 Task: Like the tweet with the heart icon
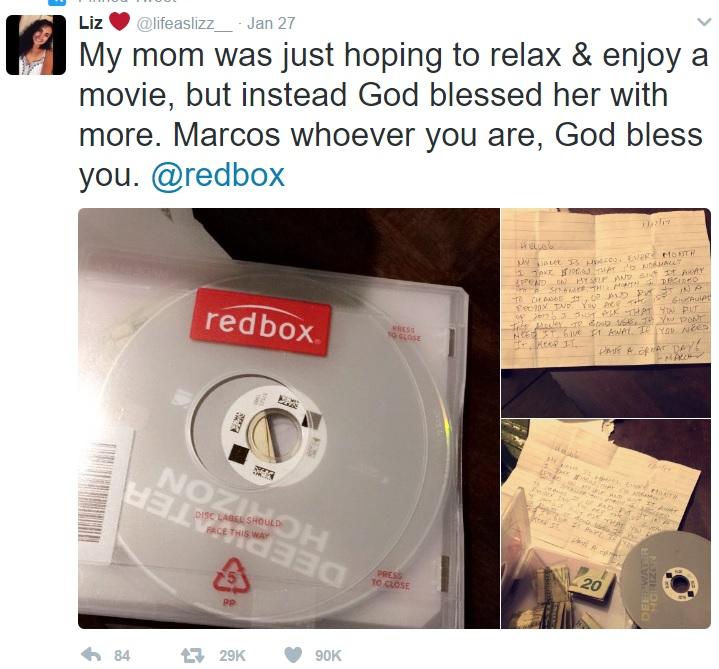(x=293, y=655)
